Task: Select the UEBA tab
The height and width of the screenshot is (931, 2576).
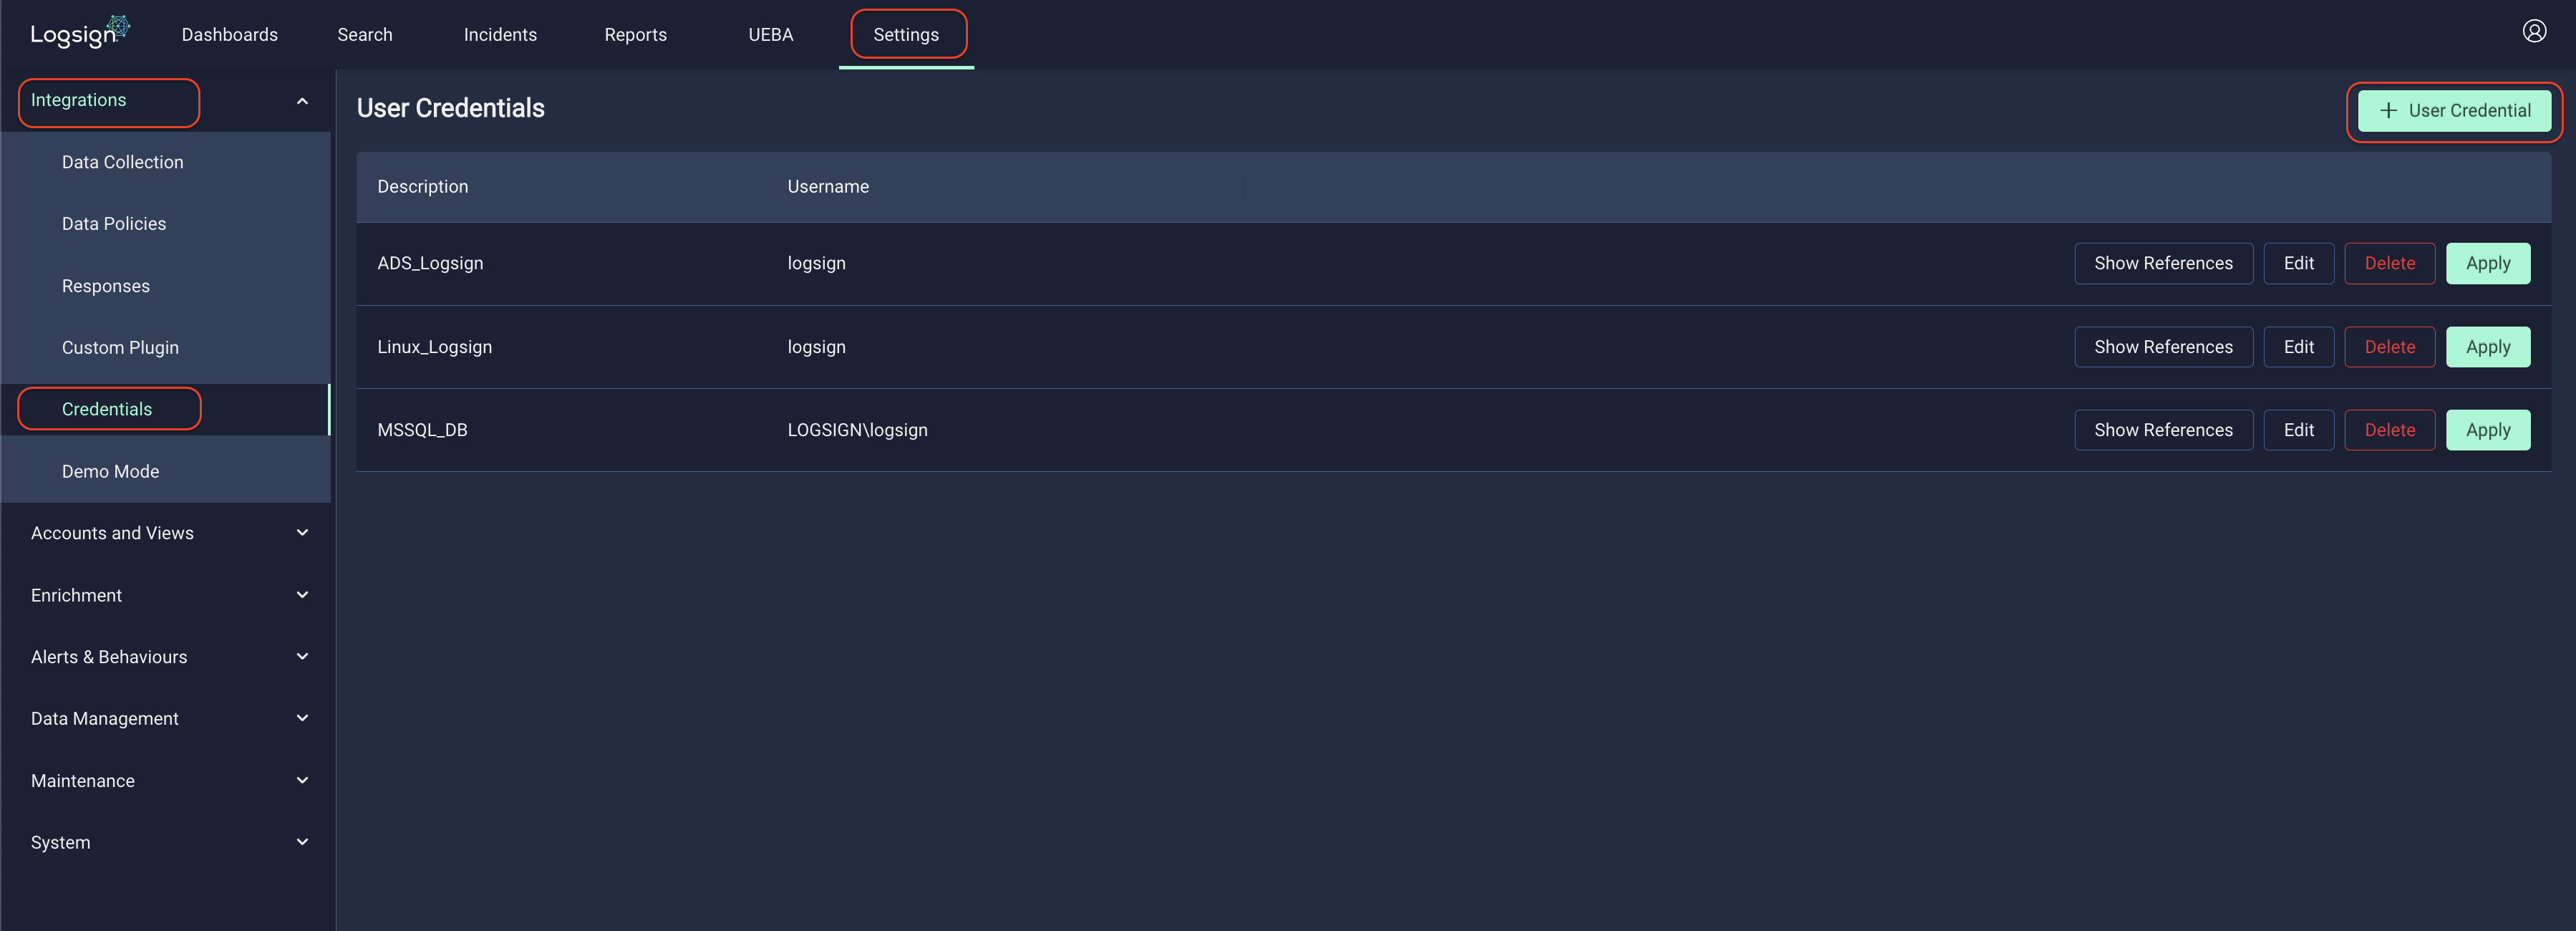Action: click(x=771, y=35)
